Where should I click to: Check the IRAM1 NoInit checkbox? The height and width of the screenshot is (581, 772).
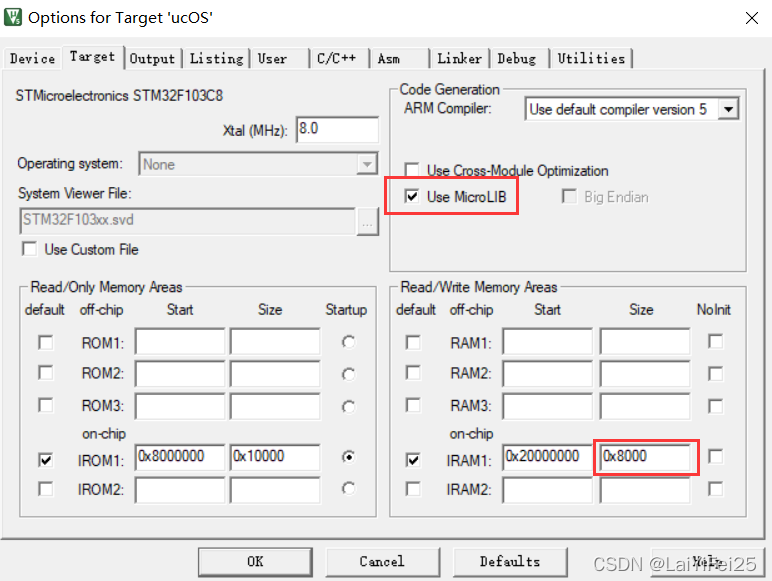pos(715,456)
